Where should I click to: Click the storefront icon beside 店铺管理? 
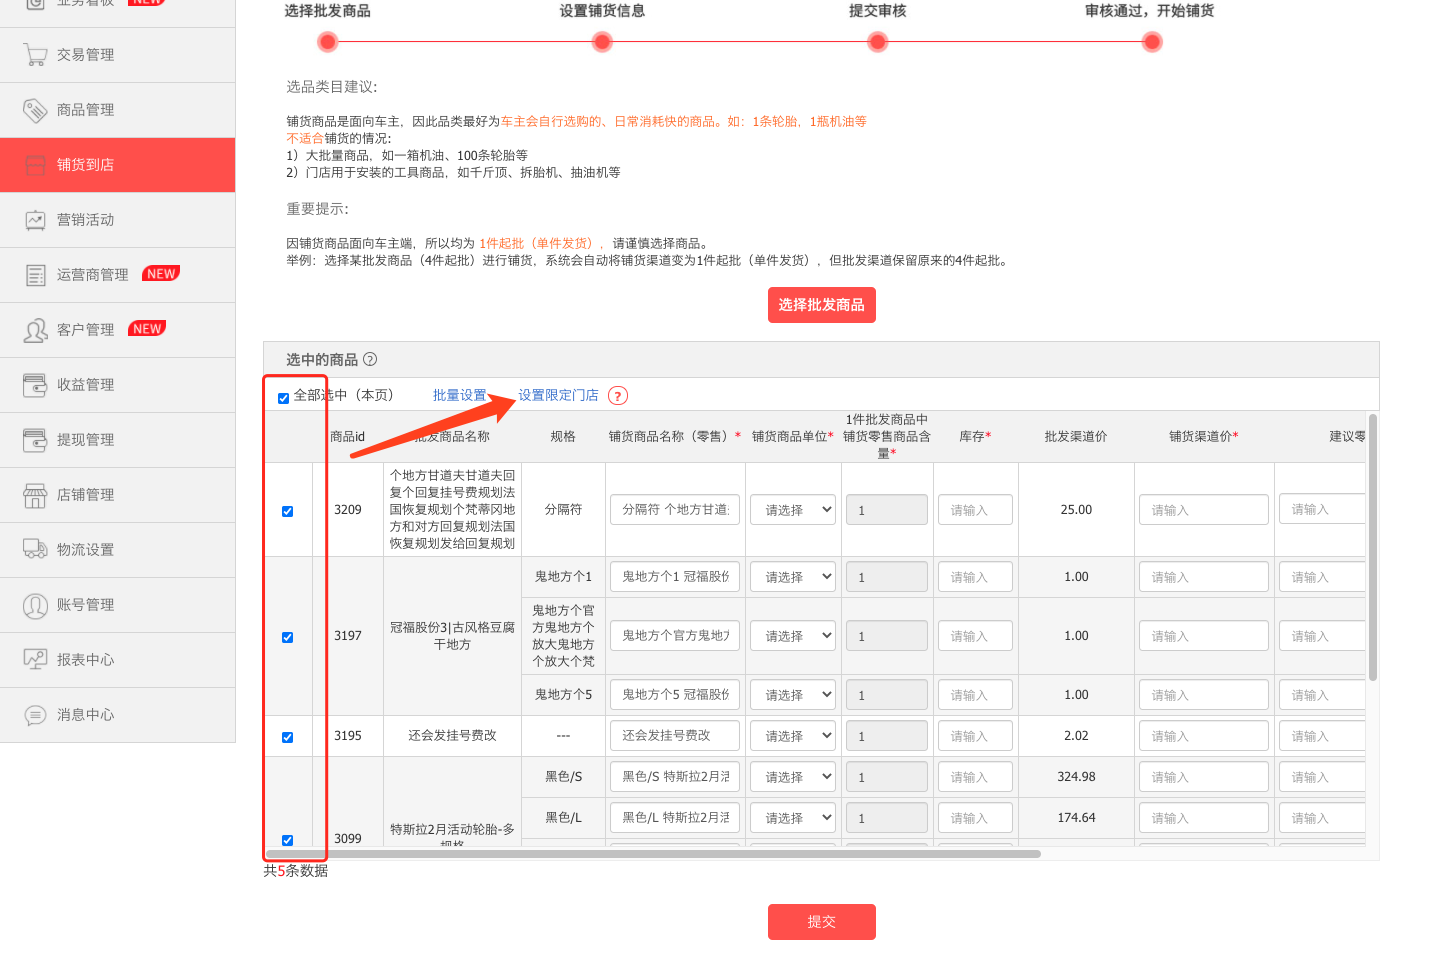[35, 495]
